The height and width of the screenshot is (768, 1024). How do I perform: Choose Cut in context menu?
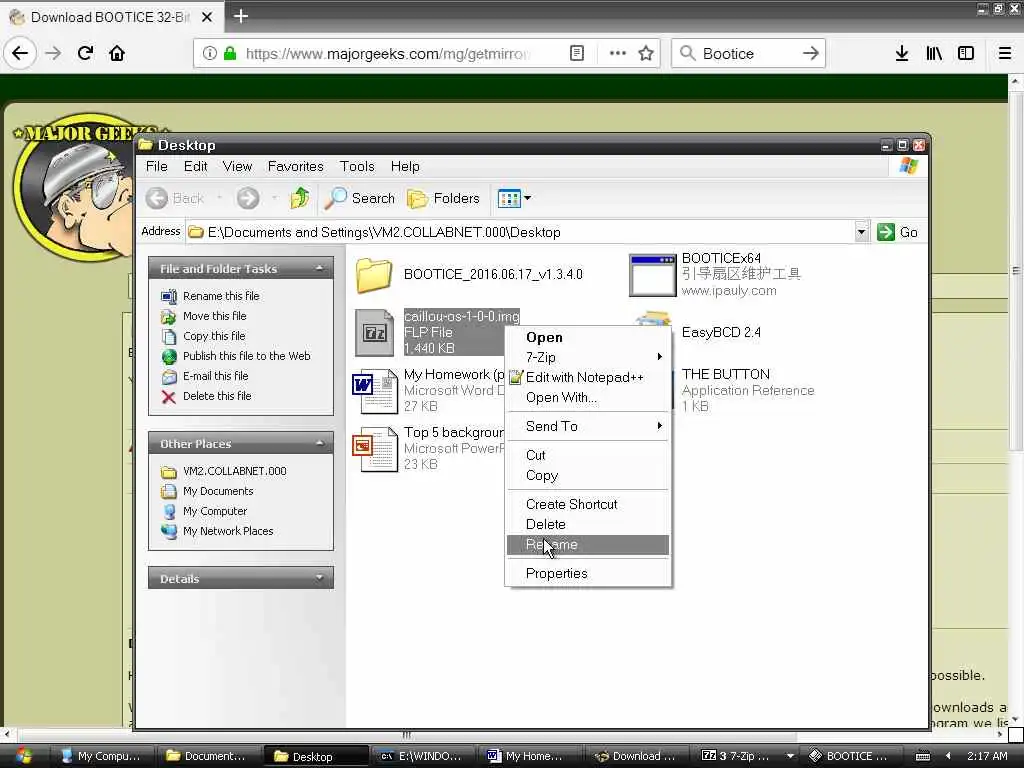(588, 455)
